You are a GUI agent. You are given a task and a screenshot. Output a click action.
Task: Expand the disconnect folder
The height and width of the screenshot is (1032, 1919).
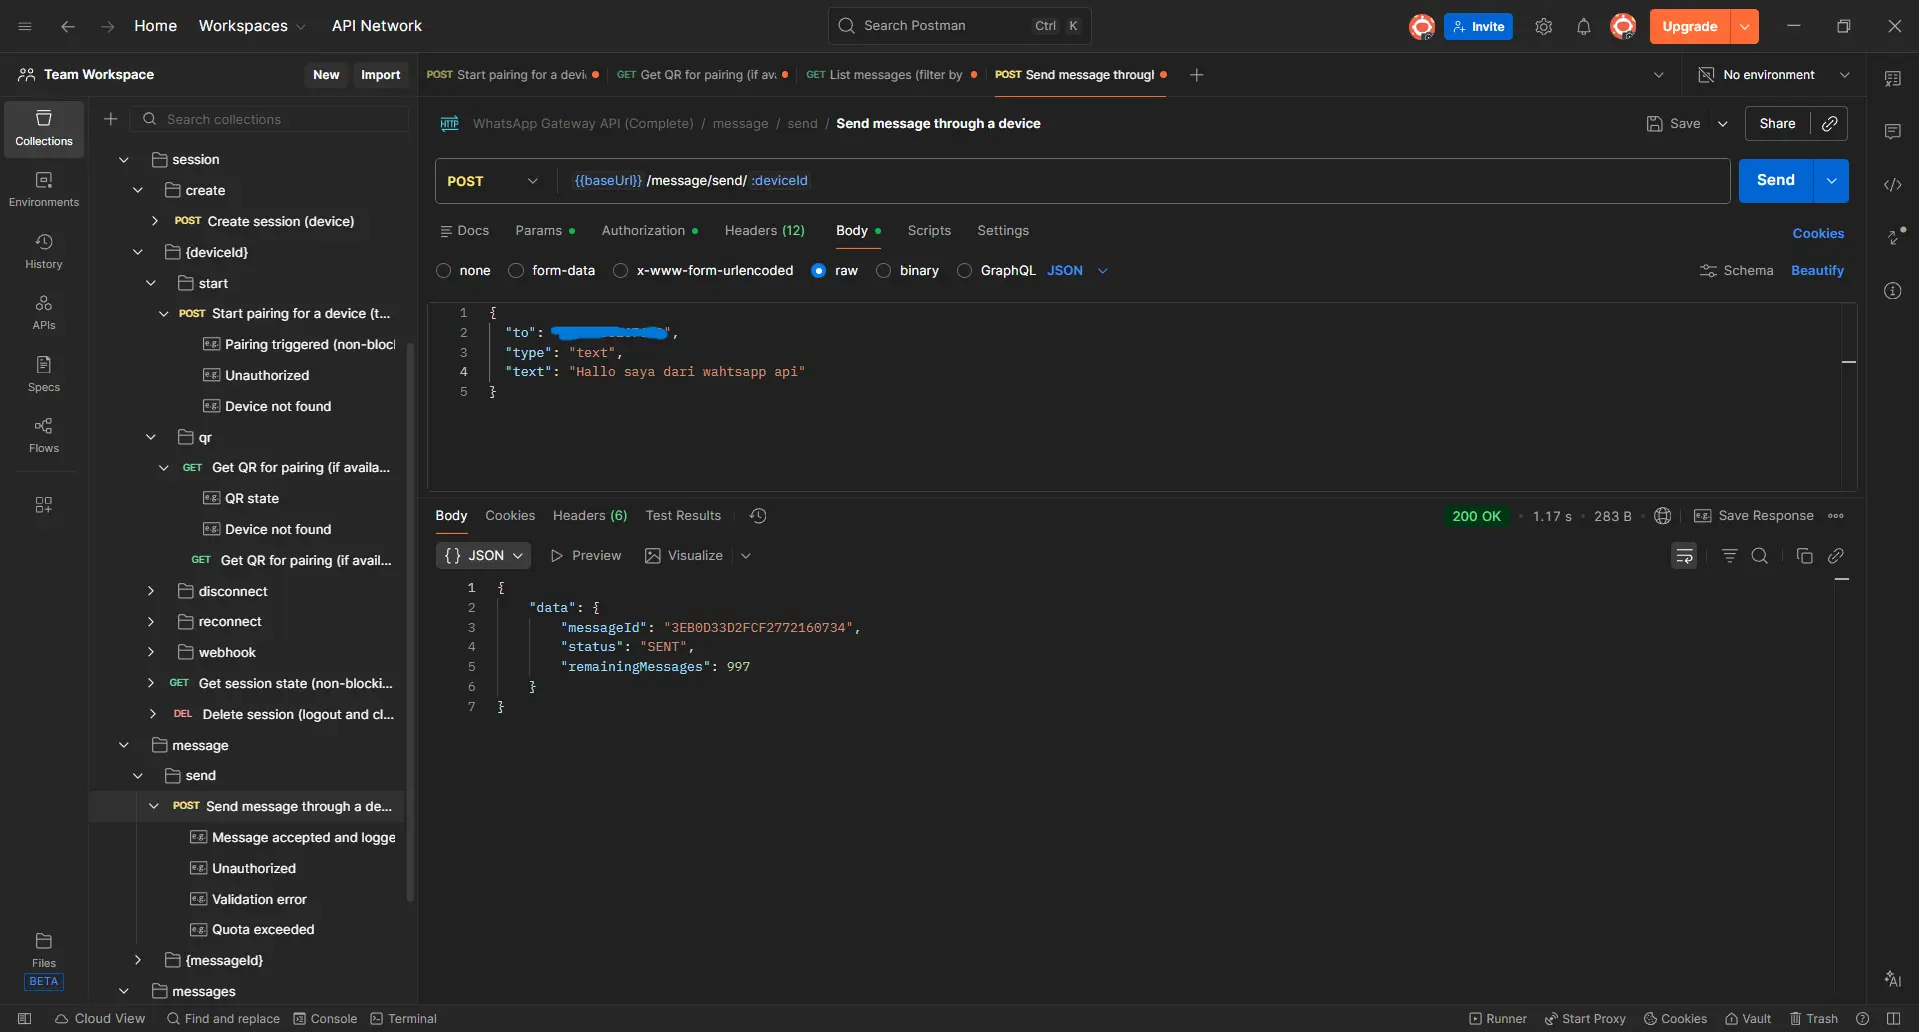pos(151,591)
